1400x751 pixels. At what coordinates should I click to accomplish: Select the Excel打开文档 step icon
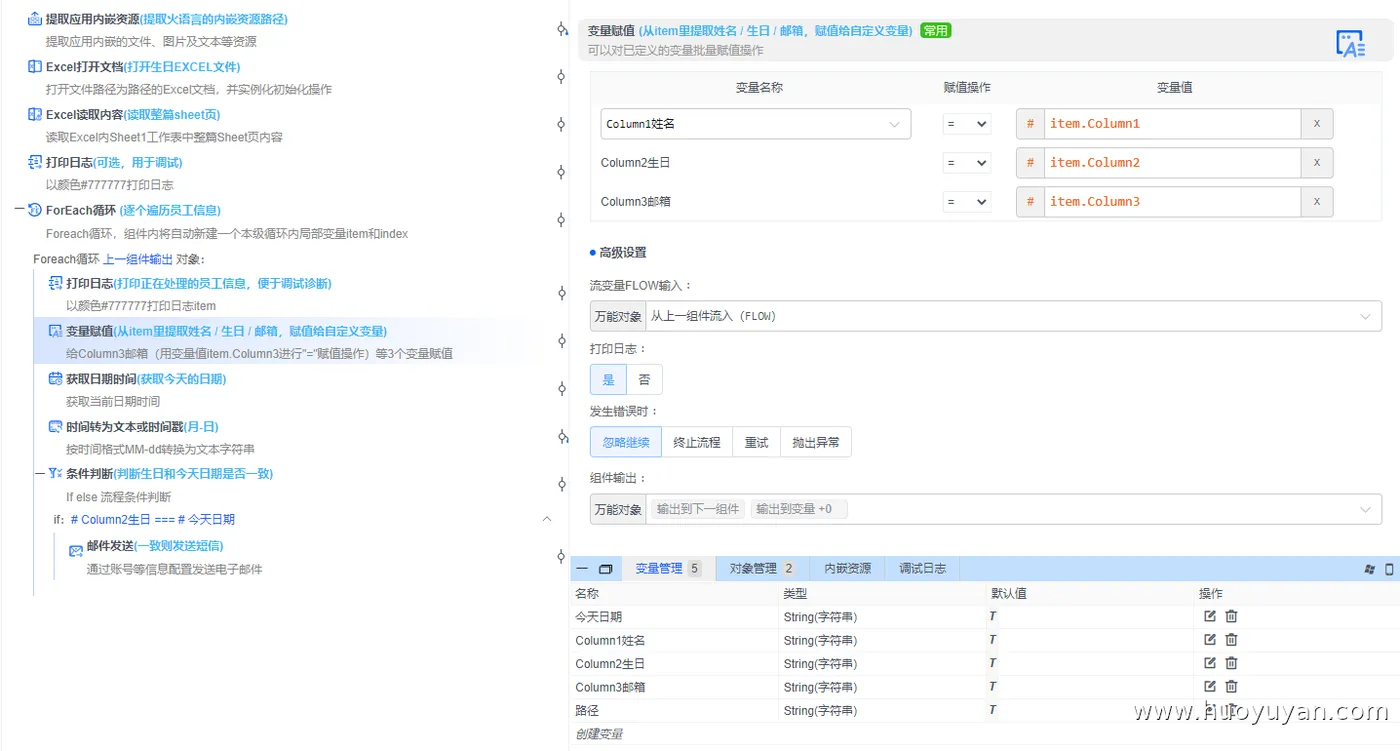click(x=35, y=67)
